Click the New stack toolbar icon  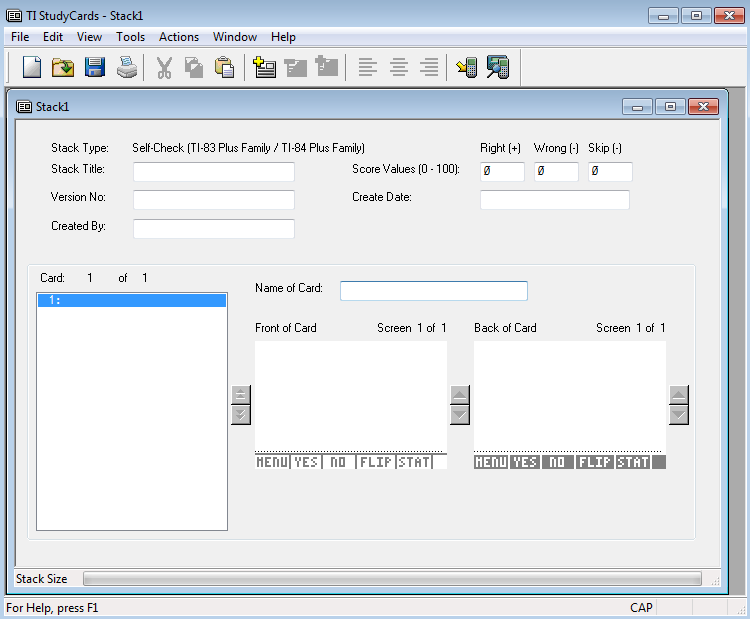[x=32, y=67]
